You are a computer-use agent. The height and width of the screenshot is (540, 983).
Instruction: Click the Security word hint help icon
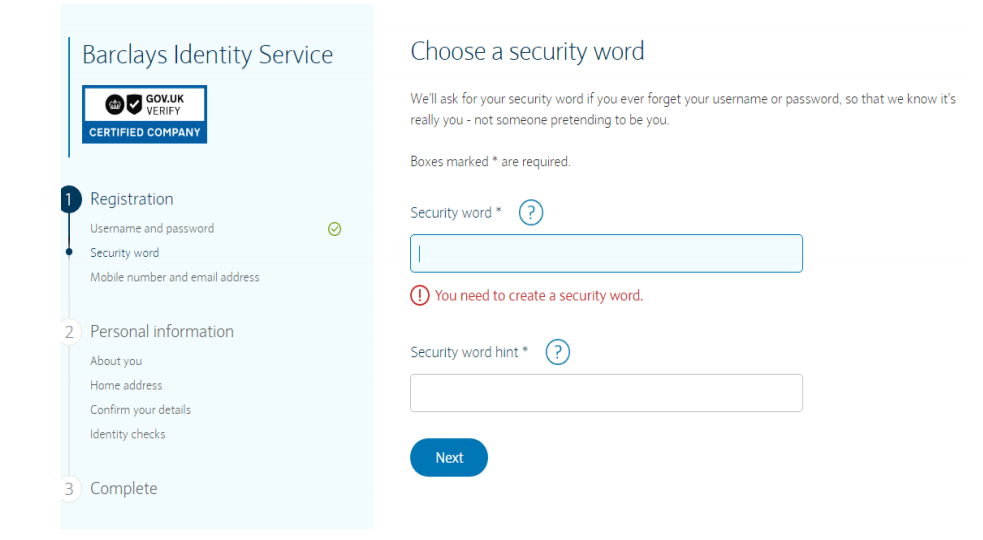pyautogui.click(x=557, y=352)
